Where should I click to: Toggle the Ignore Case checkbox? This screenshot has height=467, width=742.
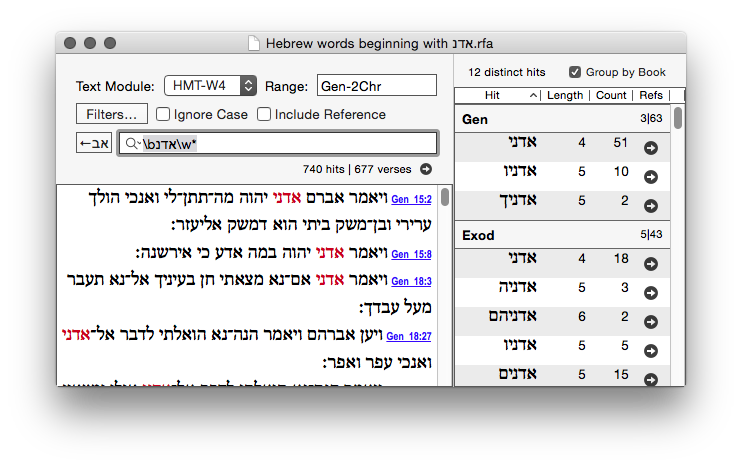coord(163,114)
